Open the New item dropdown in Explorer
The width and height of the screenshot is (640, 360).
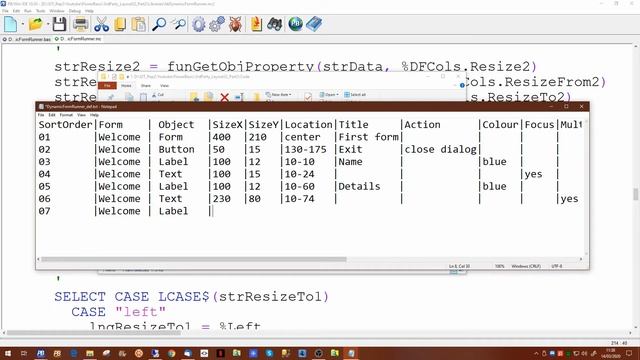pos(278,95)
